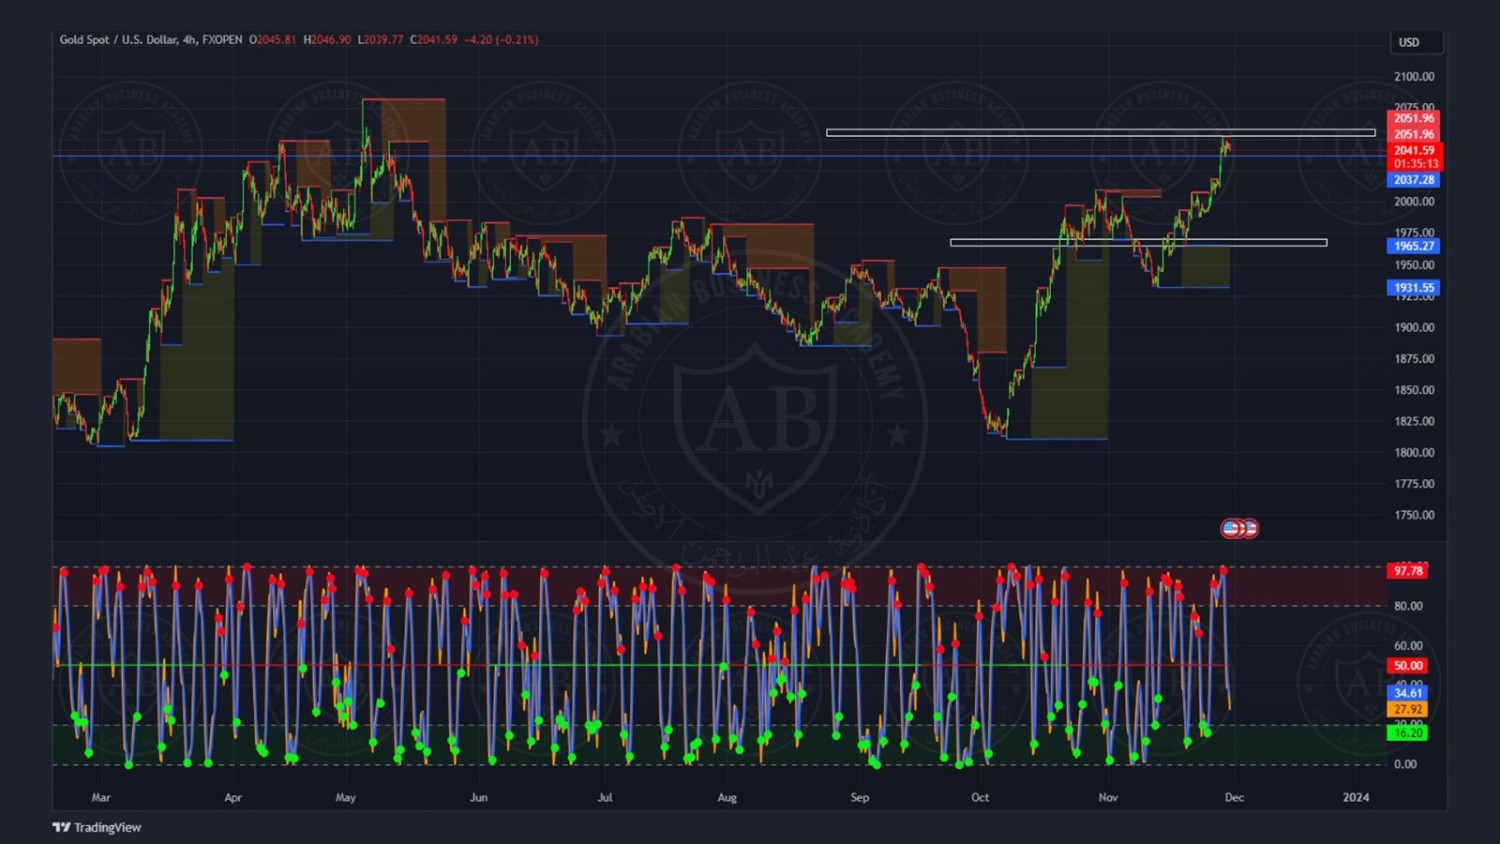Click the Nov label on the time axis

1108,797
